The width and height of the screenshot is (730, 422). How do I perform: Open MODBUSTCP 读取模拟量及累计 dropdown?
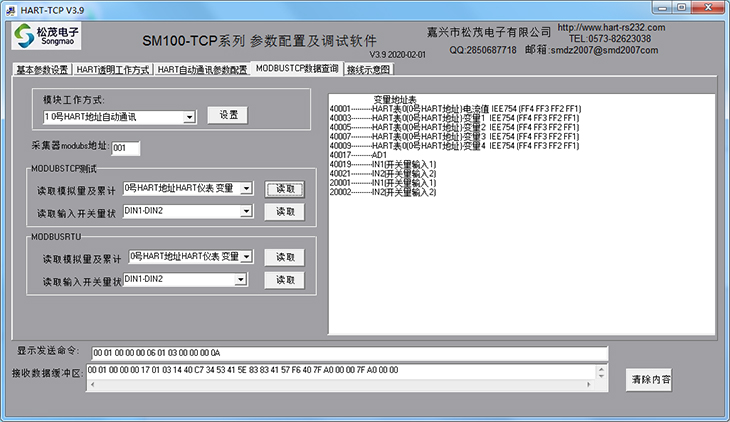pyautogui.click(x=246, y=188)
